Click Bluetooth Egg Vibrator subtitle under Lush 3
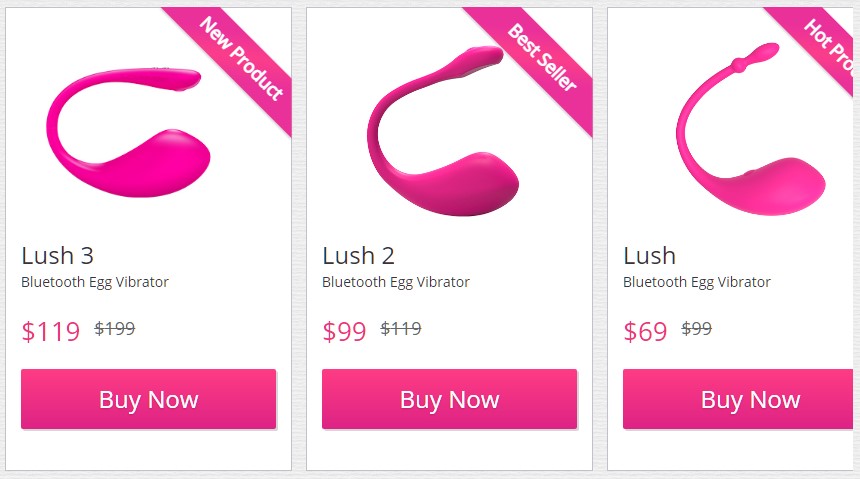This screenshot has width=860, height=479. pyautogui.click(x=95, y=282)
